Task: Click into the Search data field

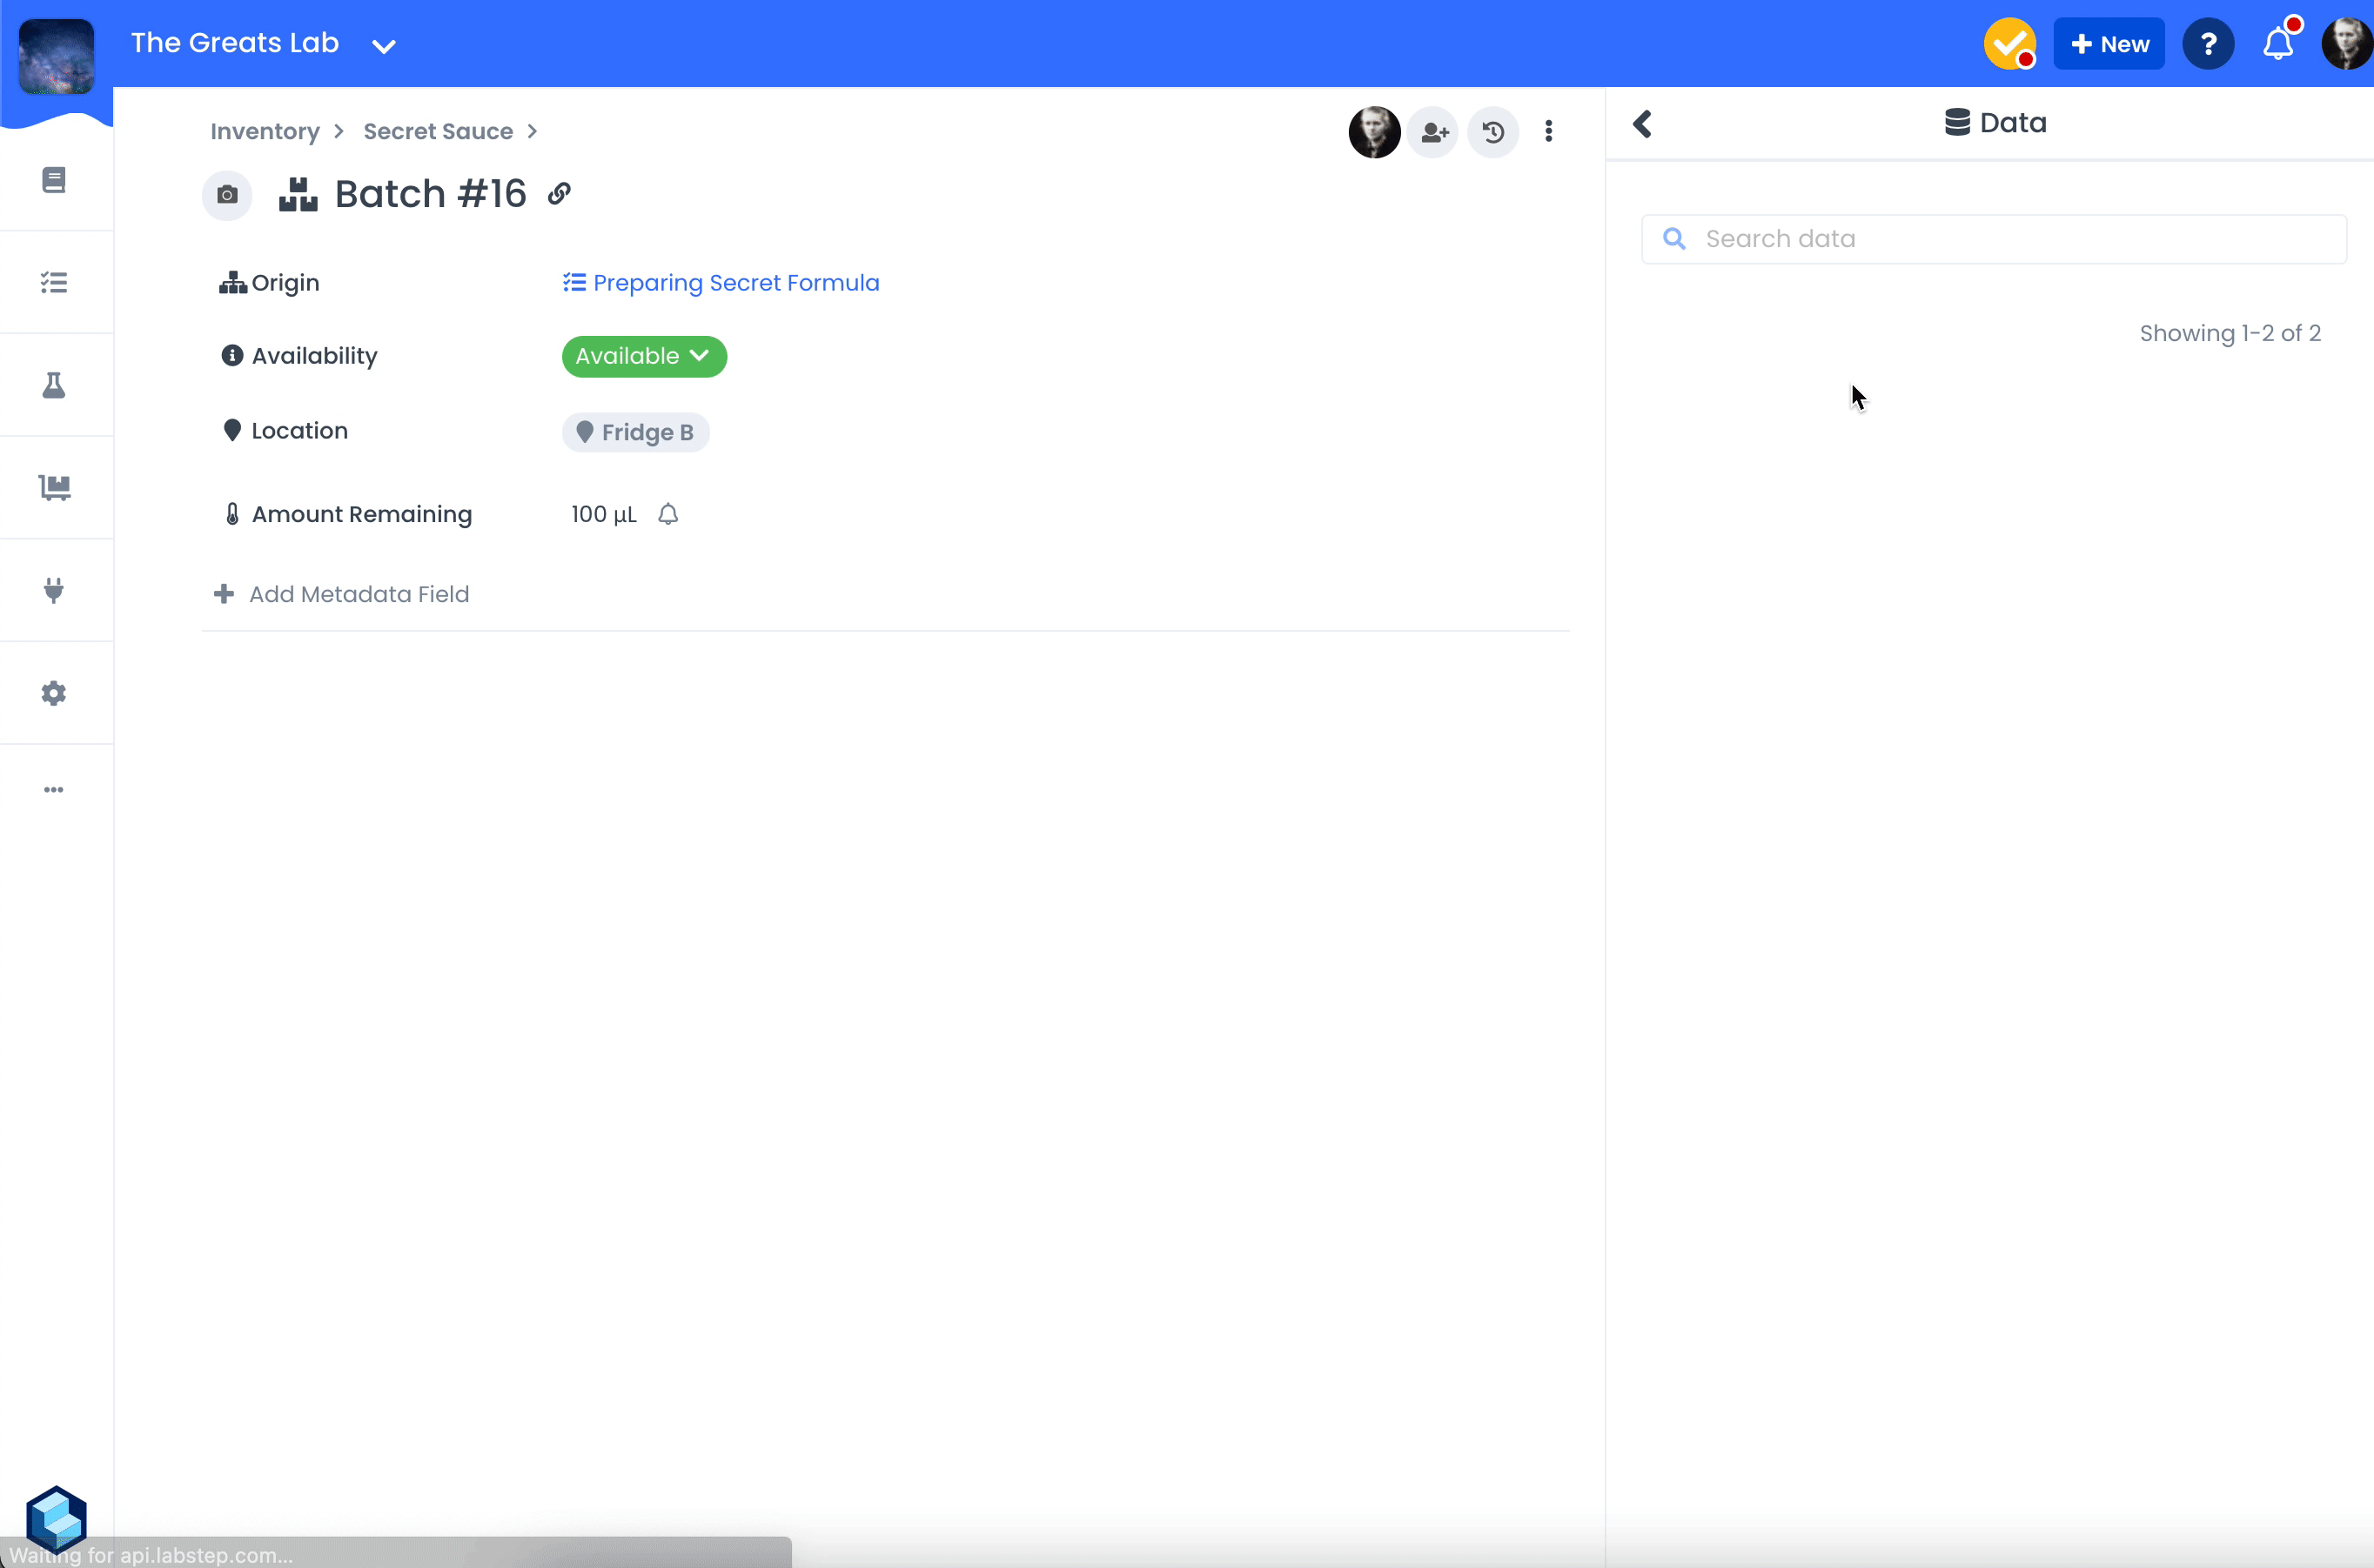Action: (2010, 239)
